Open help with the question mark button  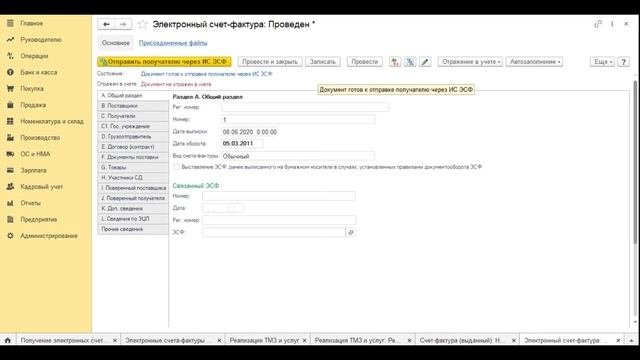[x=623, y=62]
